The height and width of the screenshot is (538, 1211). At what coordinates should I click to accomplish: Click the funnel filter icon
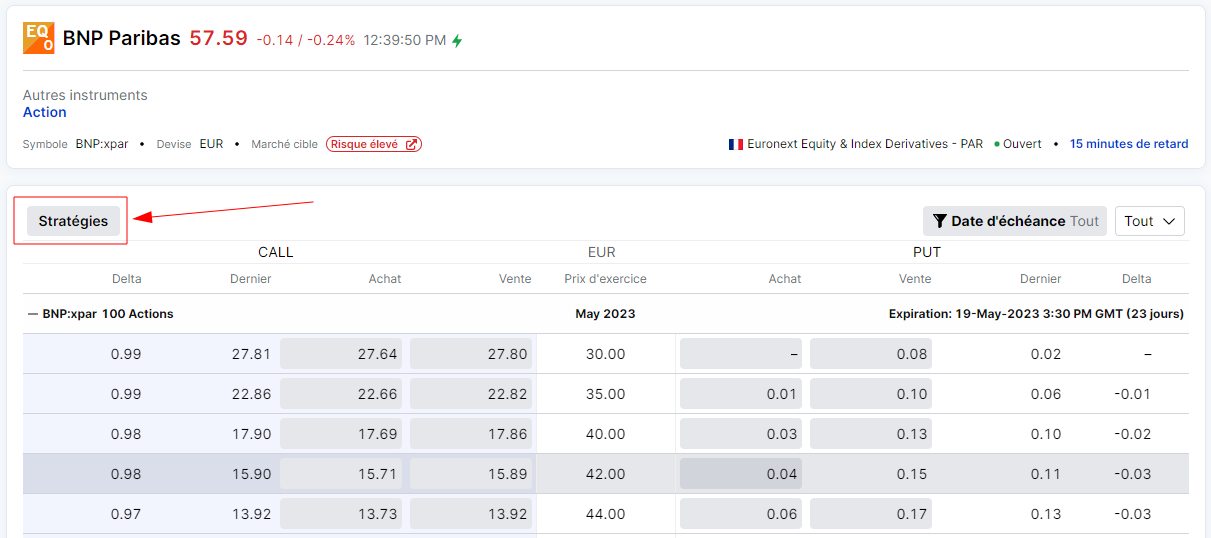click(939, 221)
